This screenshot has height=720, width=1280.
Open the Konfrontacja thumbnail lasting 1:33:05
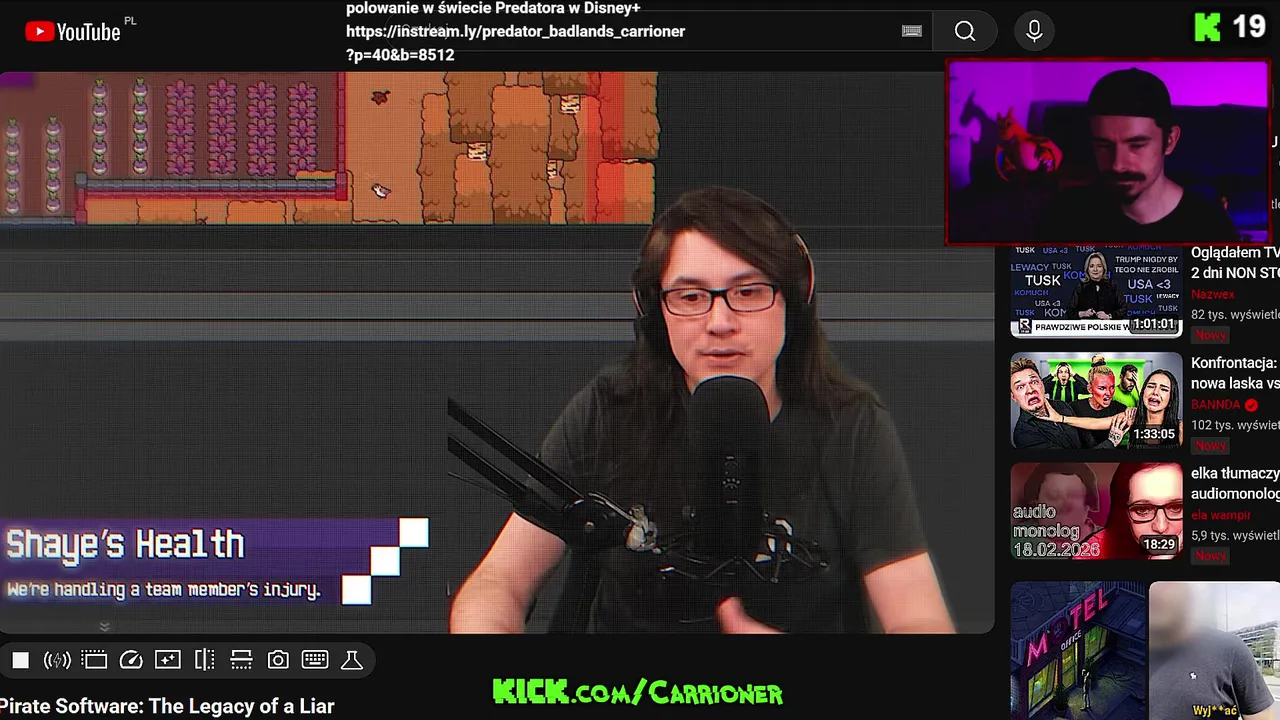1096,400
